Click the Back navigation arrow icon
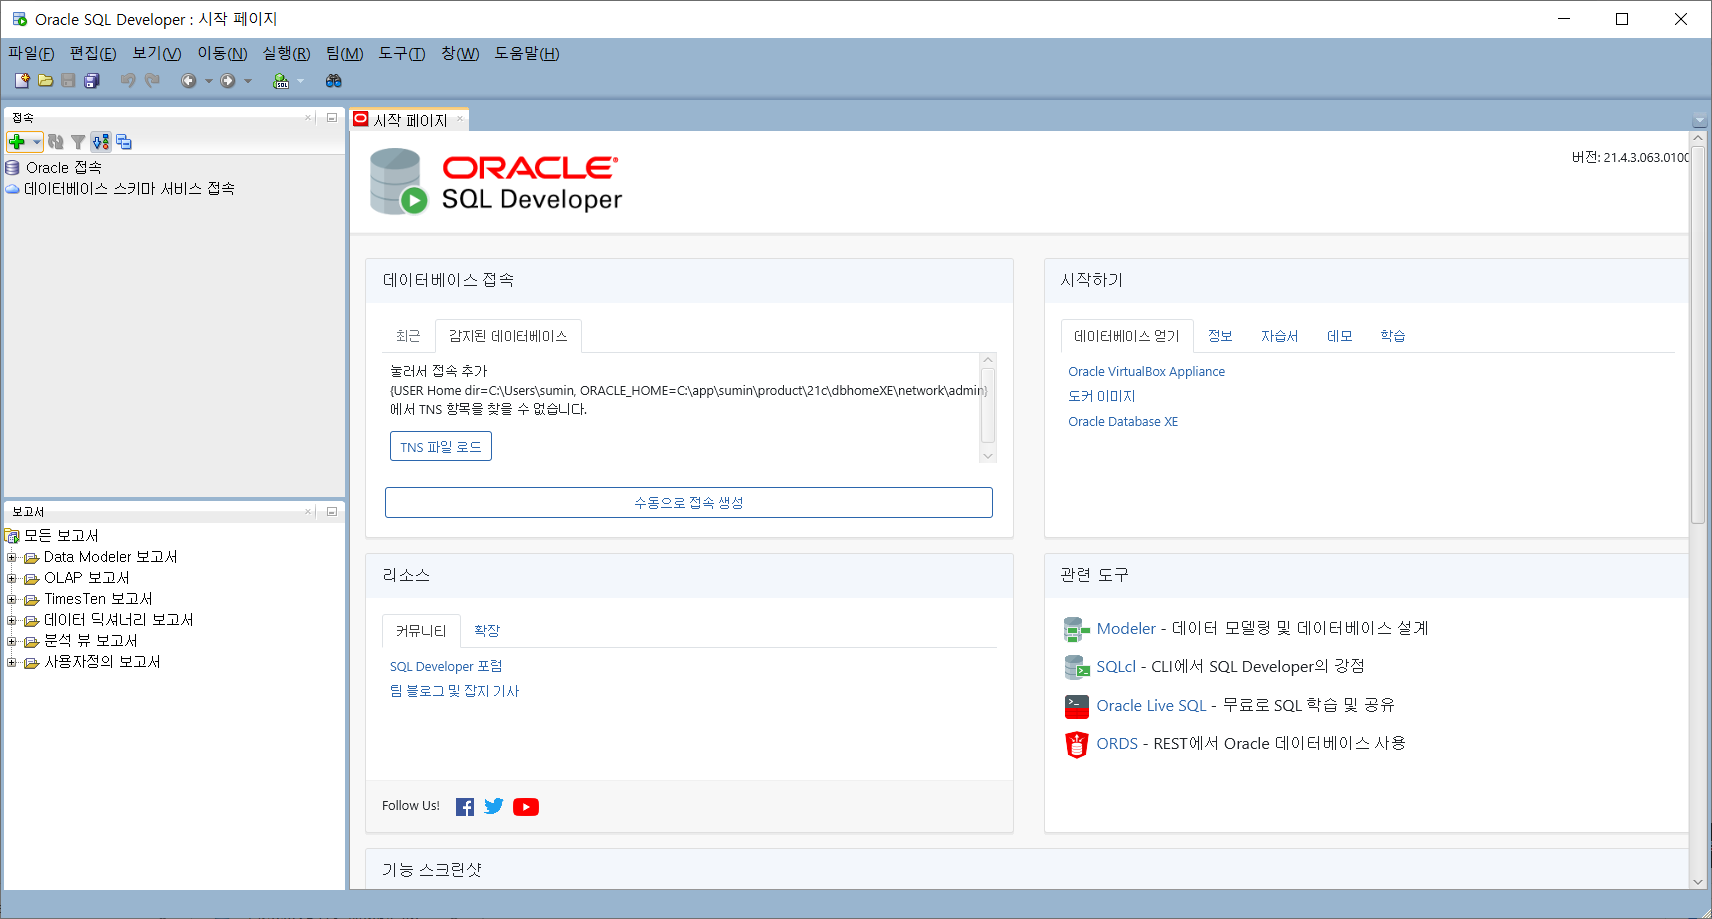This screenshot has width=1712, height=919. [188, 81]
